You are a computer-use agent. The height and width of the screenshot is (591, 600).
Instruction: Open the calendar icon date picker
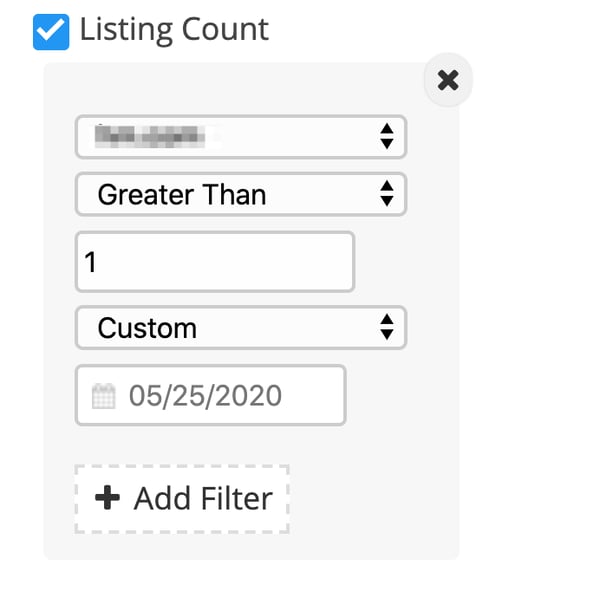pyautogui.click(x=103, y=396)
